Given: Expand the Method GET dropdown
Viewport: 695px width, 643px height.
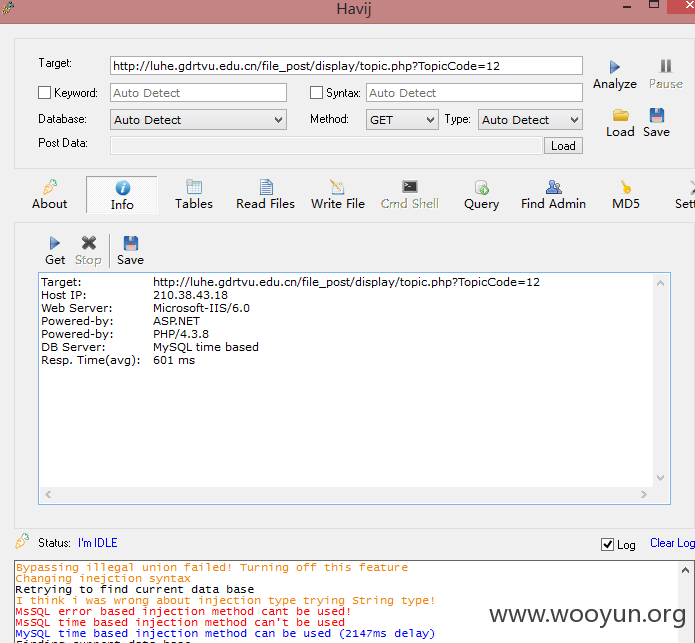Looking at the screenshot, I should point(402,120).
